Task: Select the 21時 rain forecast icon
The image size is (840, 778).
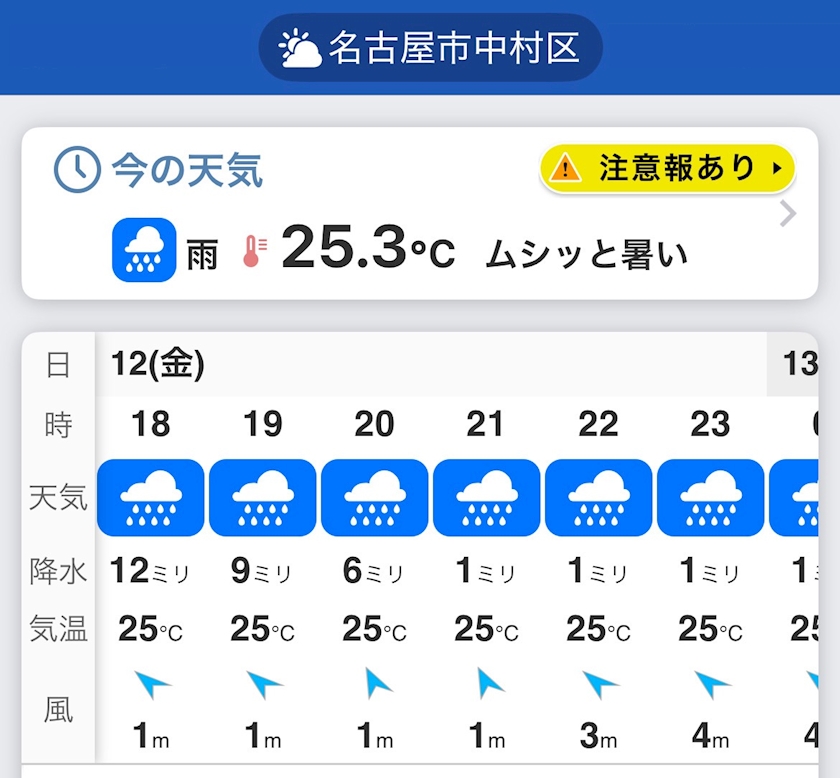Action: 486,497
